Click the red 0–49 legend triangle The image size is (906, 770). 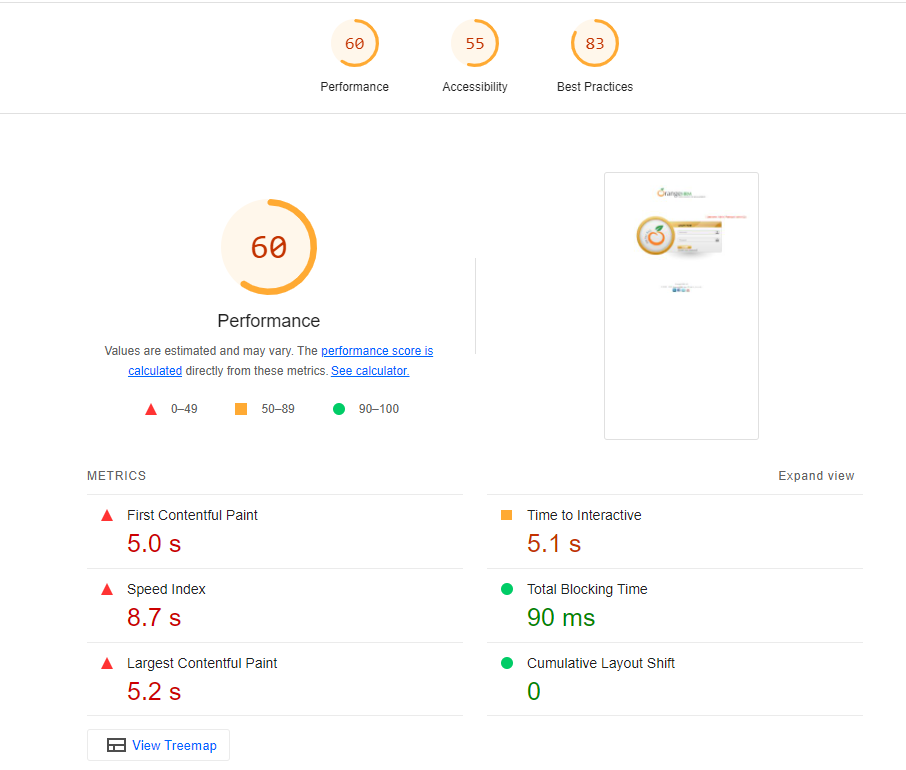pos(151,409)
